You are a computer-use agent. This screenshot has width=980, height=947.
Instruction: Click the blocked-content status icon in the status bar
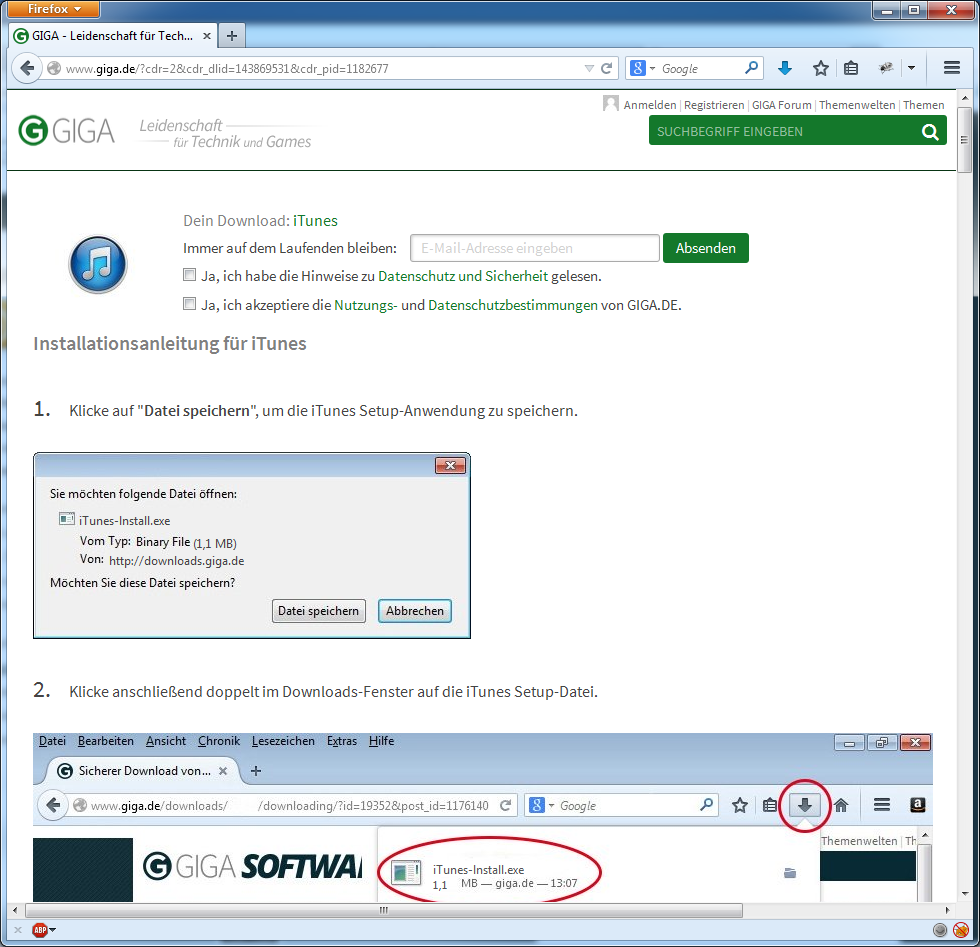tap(961, 930)
